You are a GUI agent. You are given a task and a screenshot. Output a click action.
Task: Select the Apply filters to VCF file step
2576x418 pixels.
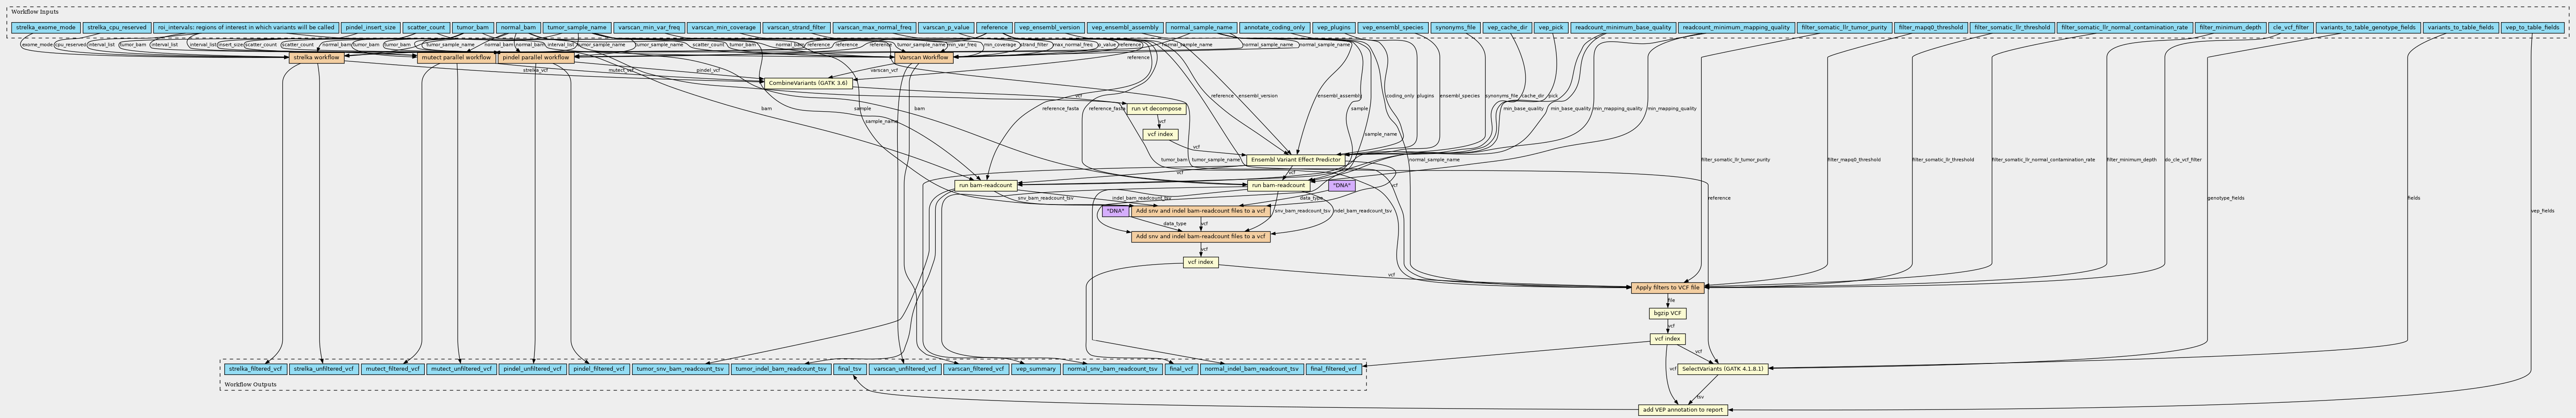pos(1668,287)
